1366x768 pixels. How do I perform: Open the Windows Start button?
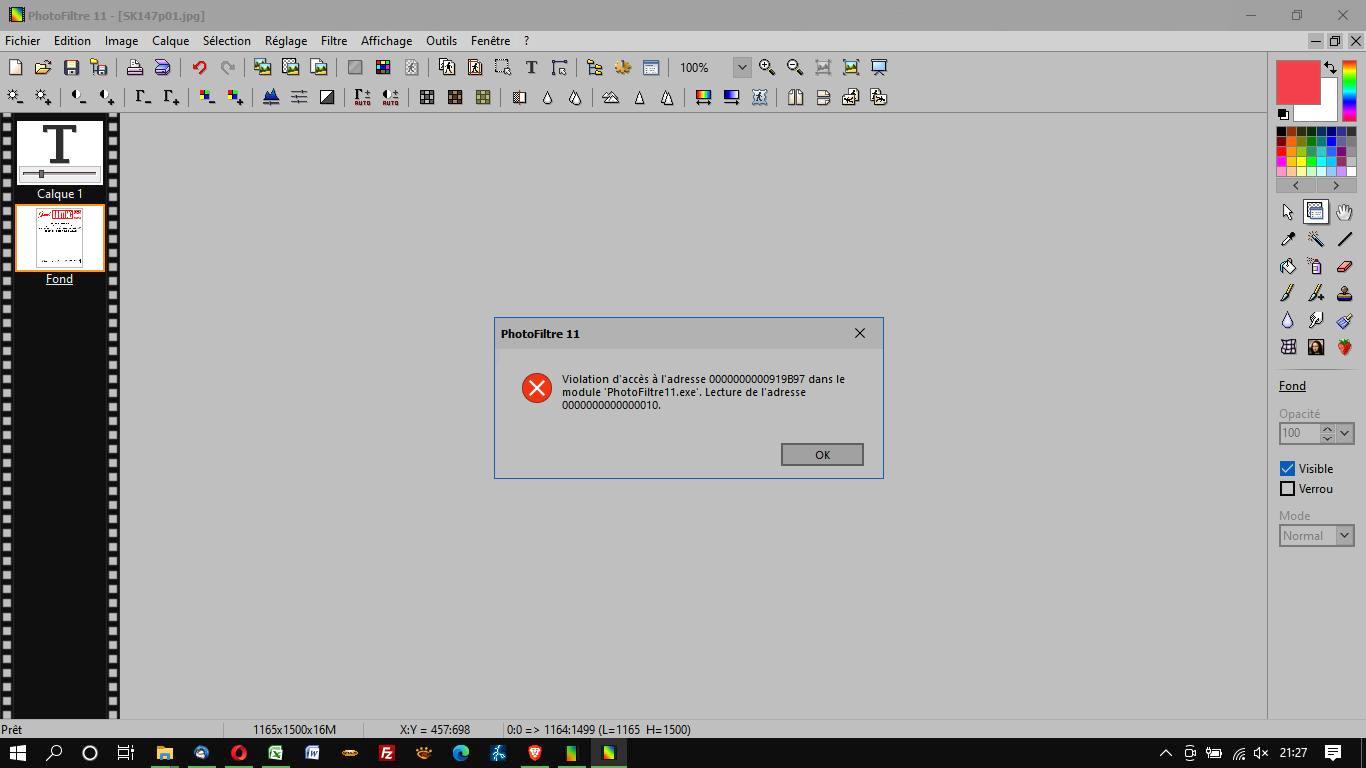point(17,753)
